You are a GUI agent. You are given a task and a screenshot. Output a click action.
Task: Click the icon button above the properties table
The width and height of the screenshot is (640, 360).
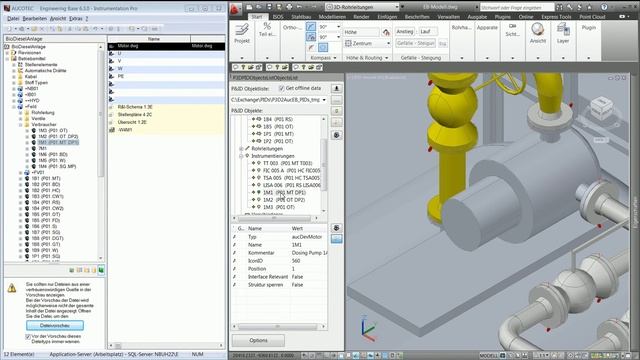coord(336,228)
